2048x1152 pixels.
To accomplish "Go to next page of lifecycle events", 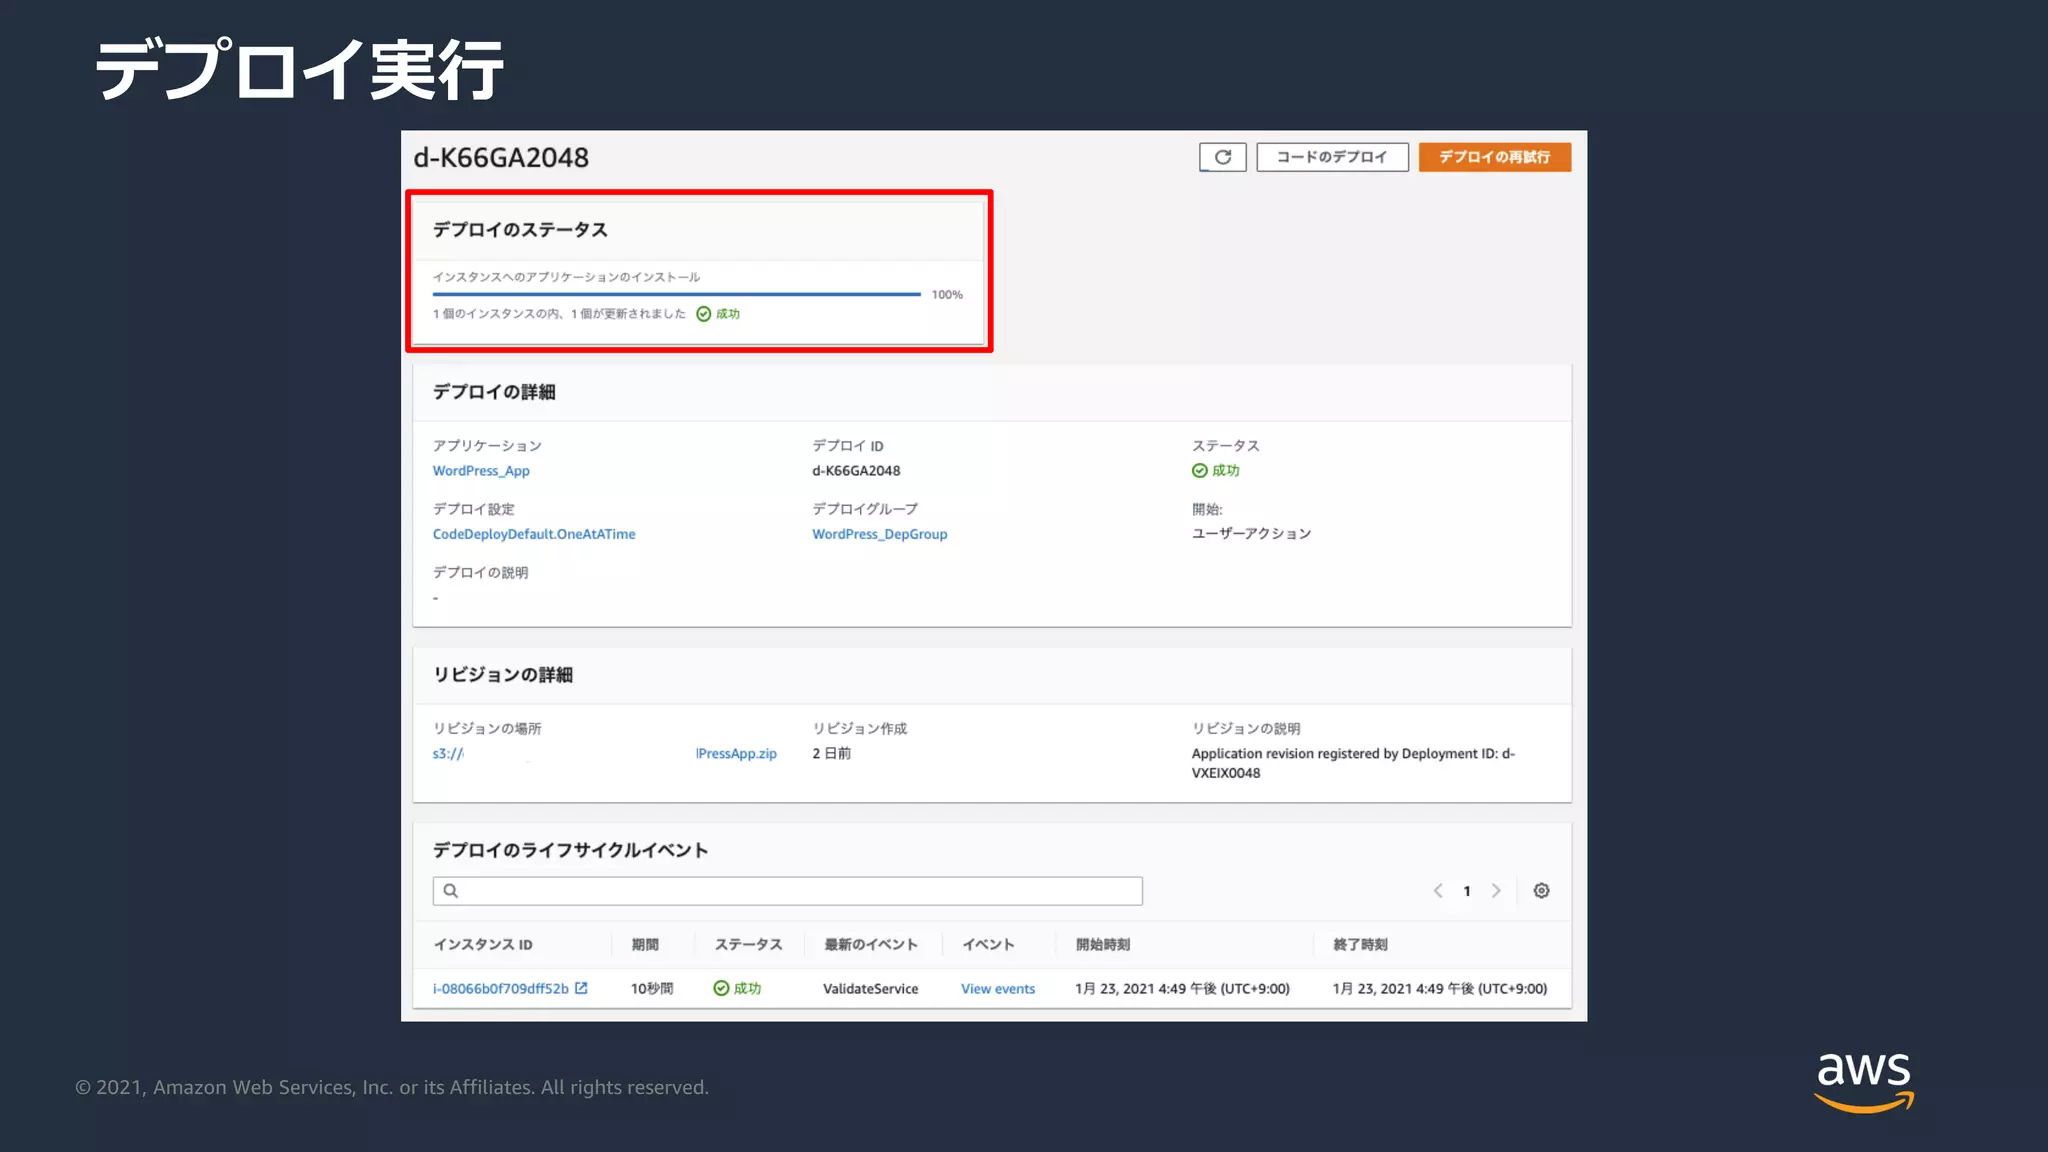I will tap(1496, 891).
